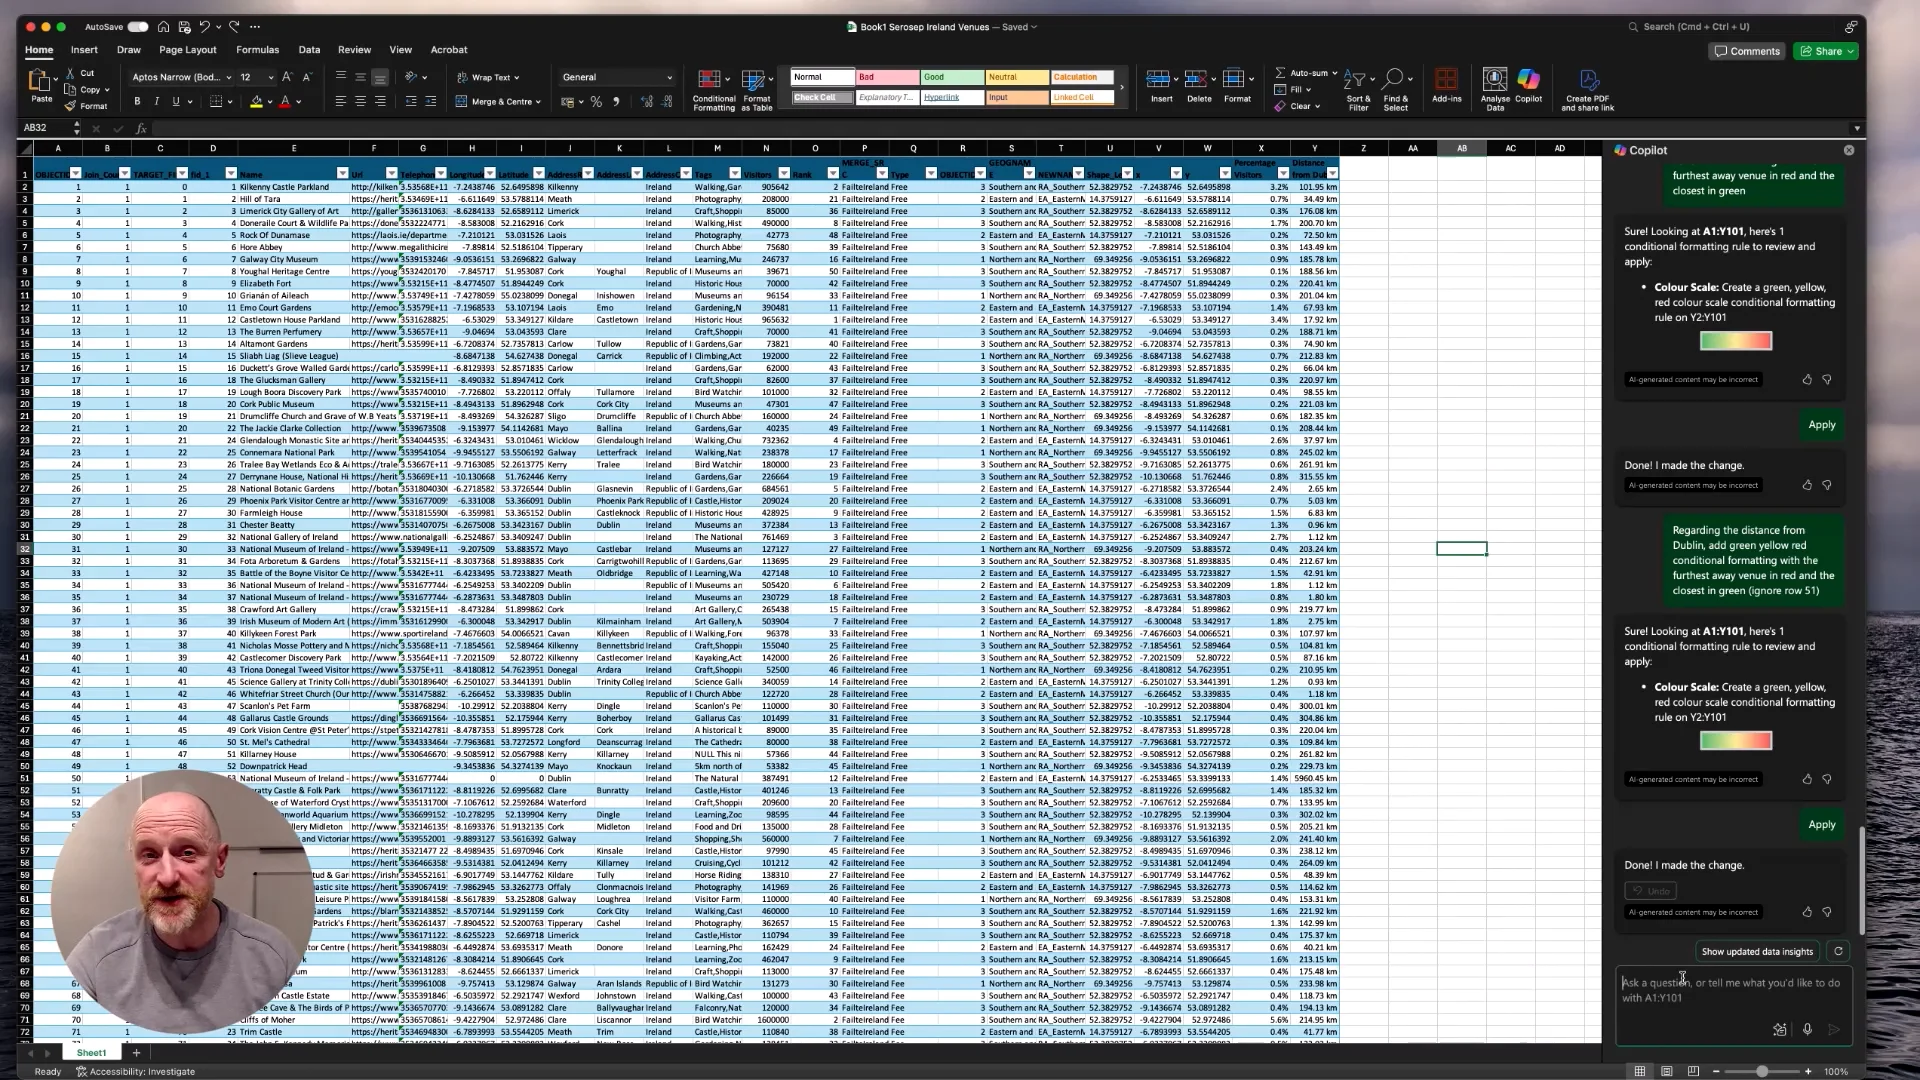Open the Data menu
The height and width of the screenshot is (1080, 1920).
(x=309, y=49)
